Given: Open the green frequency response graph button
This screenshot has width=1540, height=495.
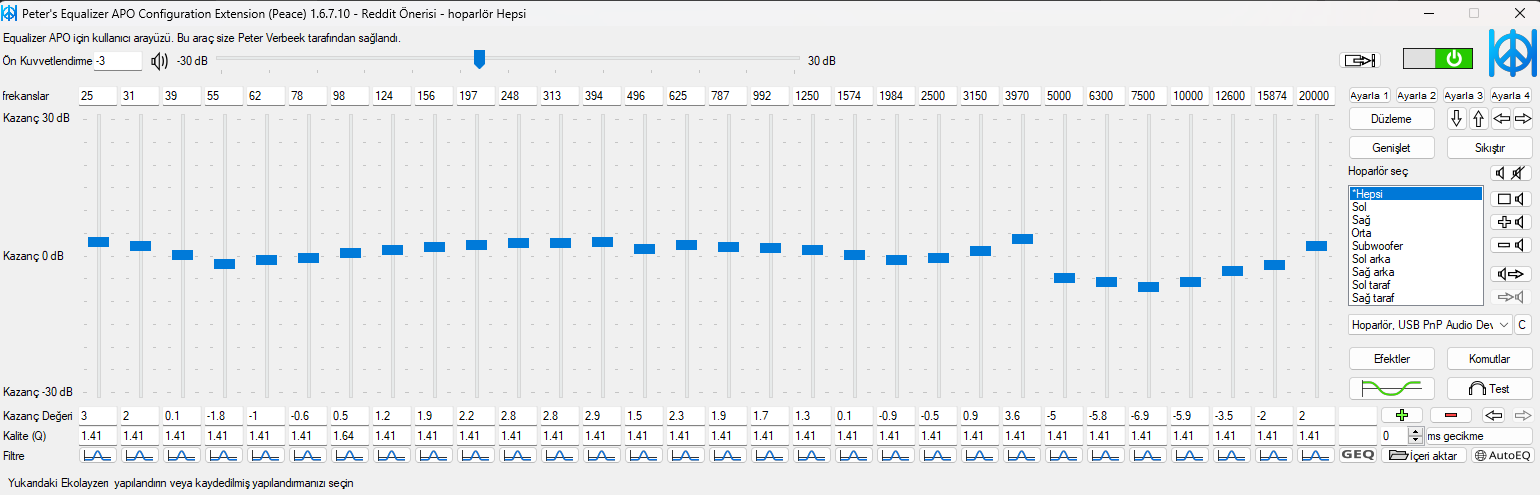Looking at the screenshot, I should click(1391, 388).
